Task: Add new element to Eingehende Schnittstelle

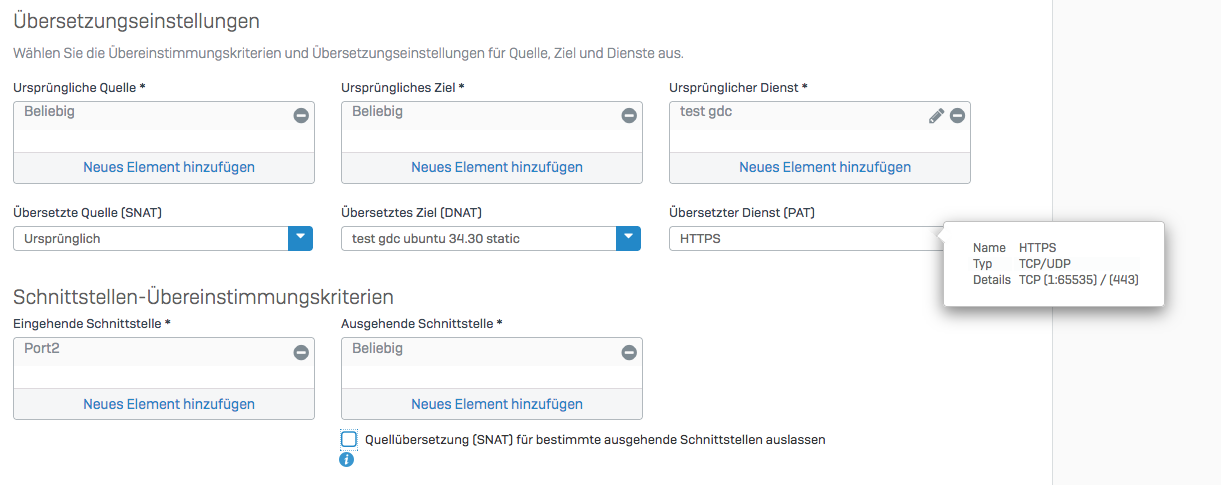Action: (169, 404)
